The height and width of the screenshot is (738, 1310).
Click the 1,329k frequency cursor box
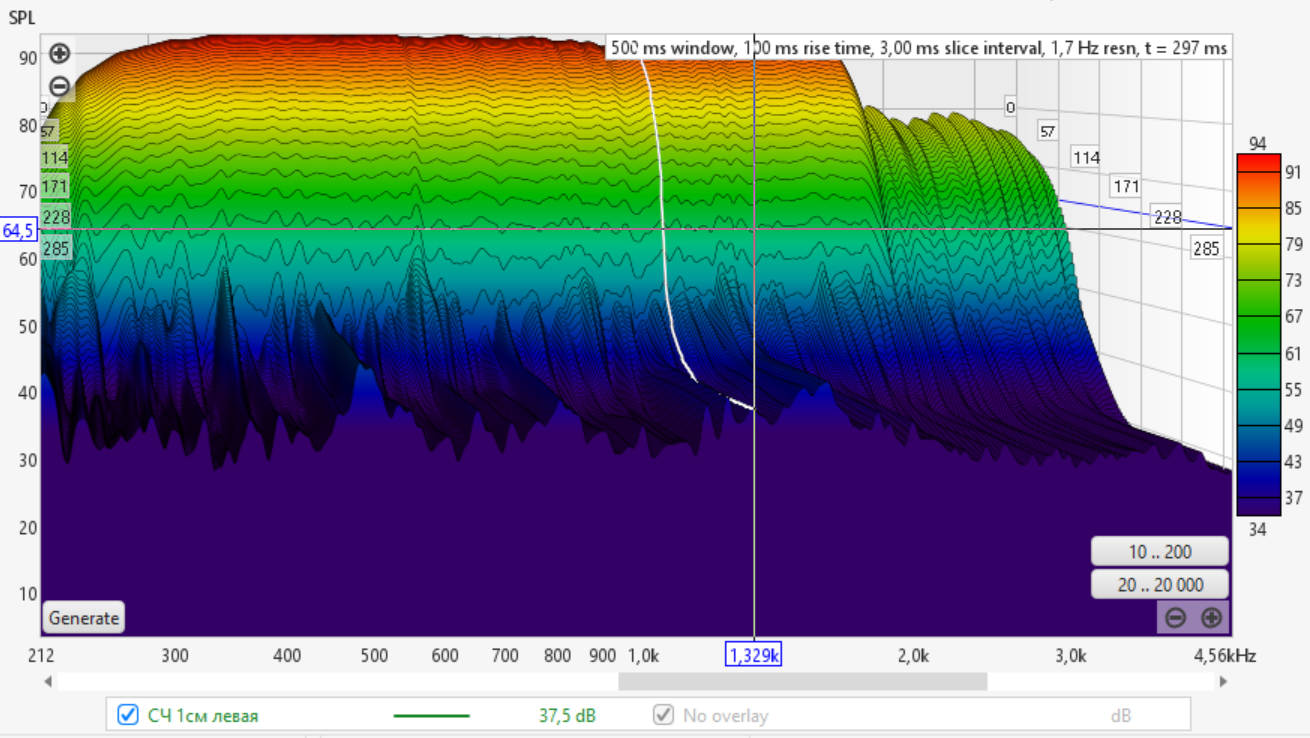(x=753, y=655)
